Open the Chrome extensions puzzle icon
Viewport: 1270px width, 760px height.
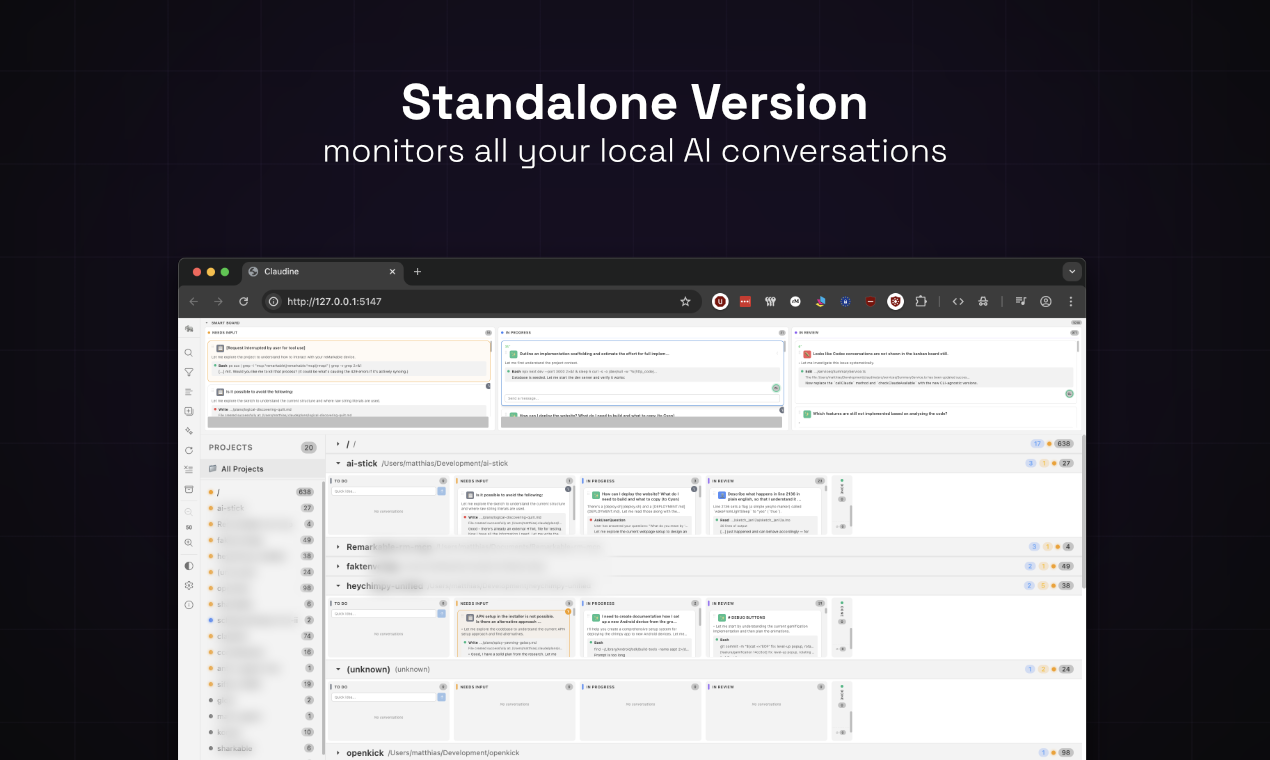coord(921,301)
